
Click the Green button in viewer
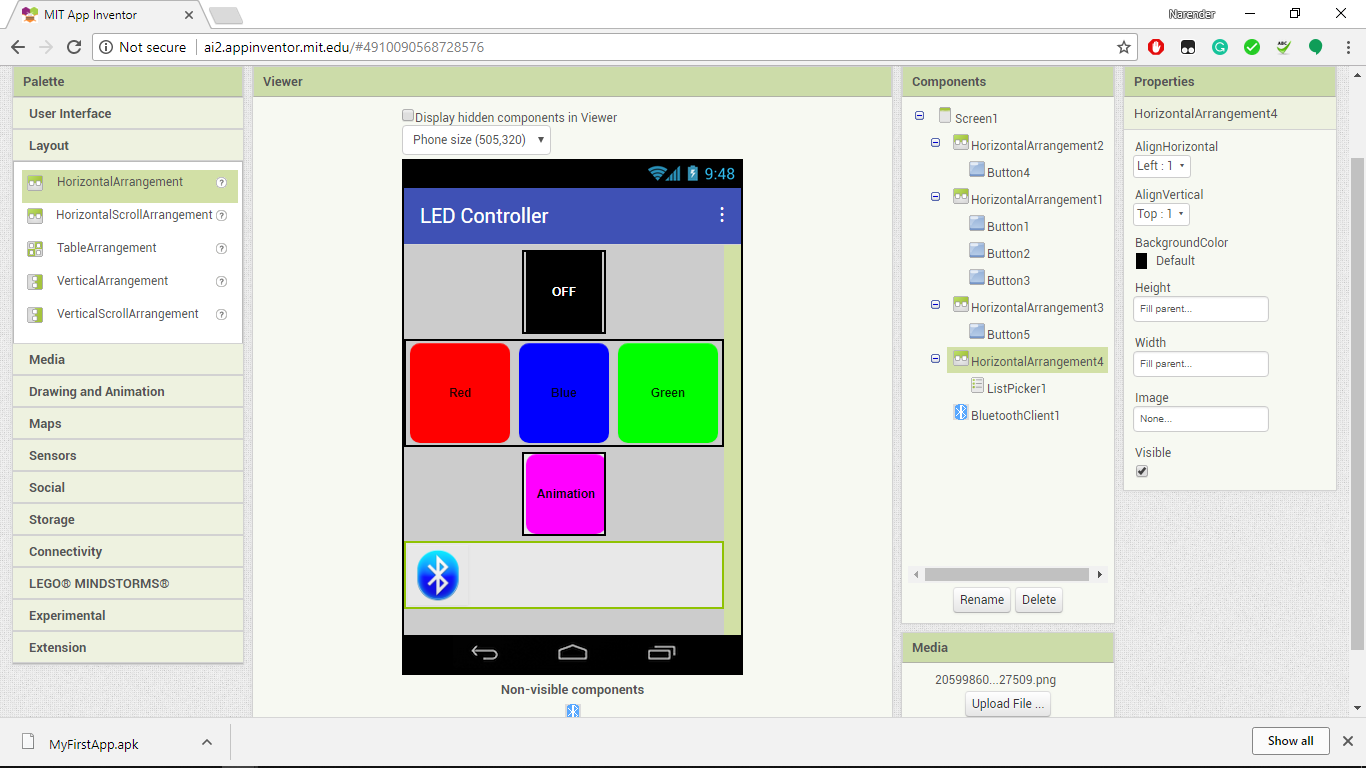point(668,393)
